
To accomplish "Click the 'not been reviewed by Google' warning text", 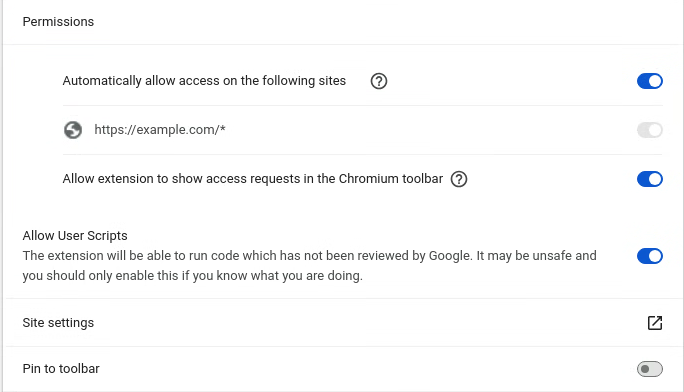I will coord(387,256).
